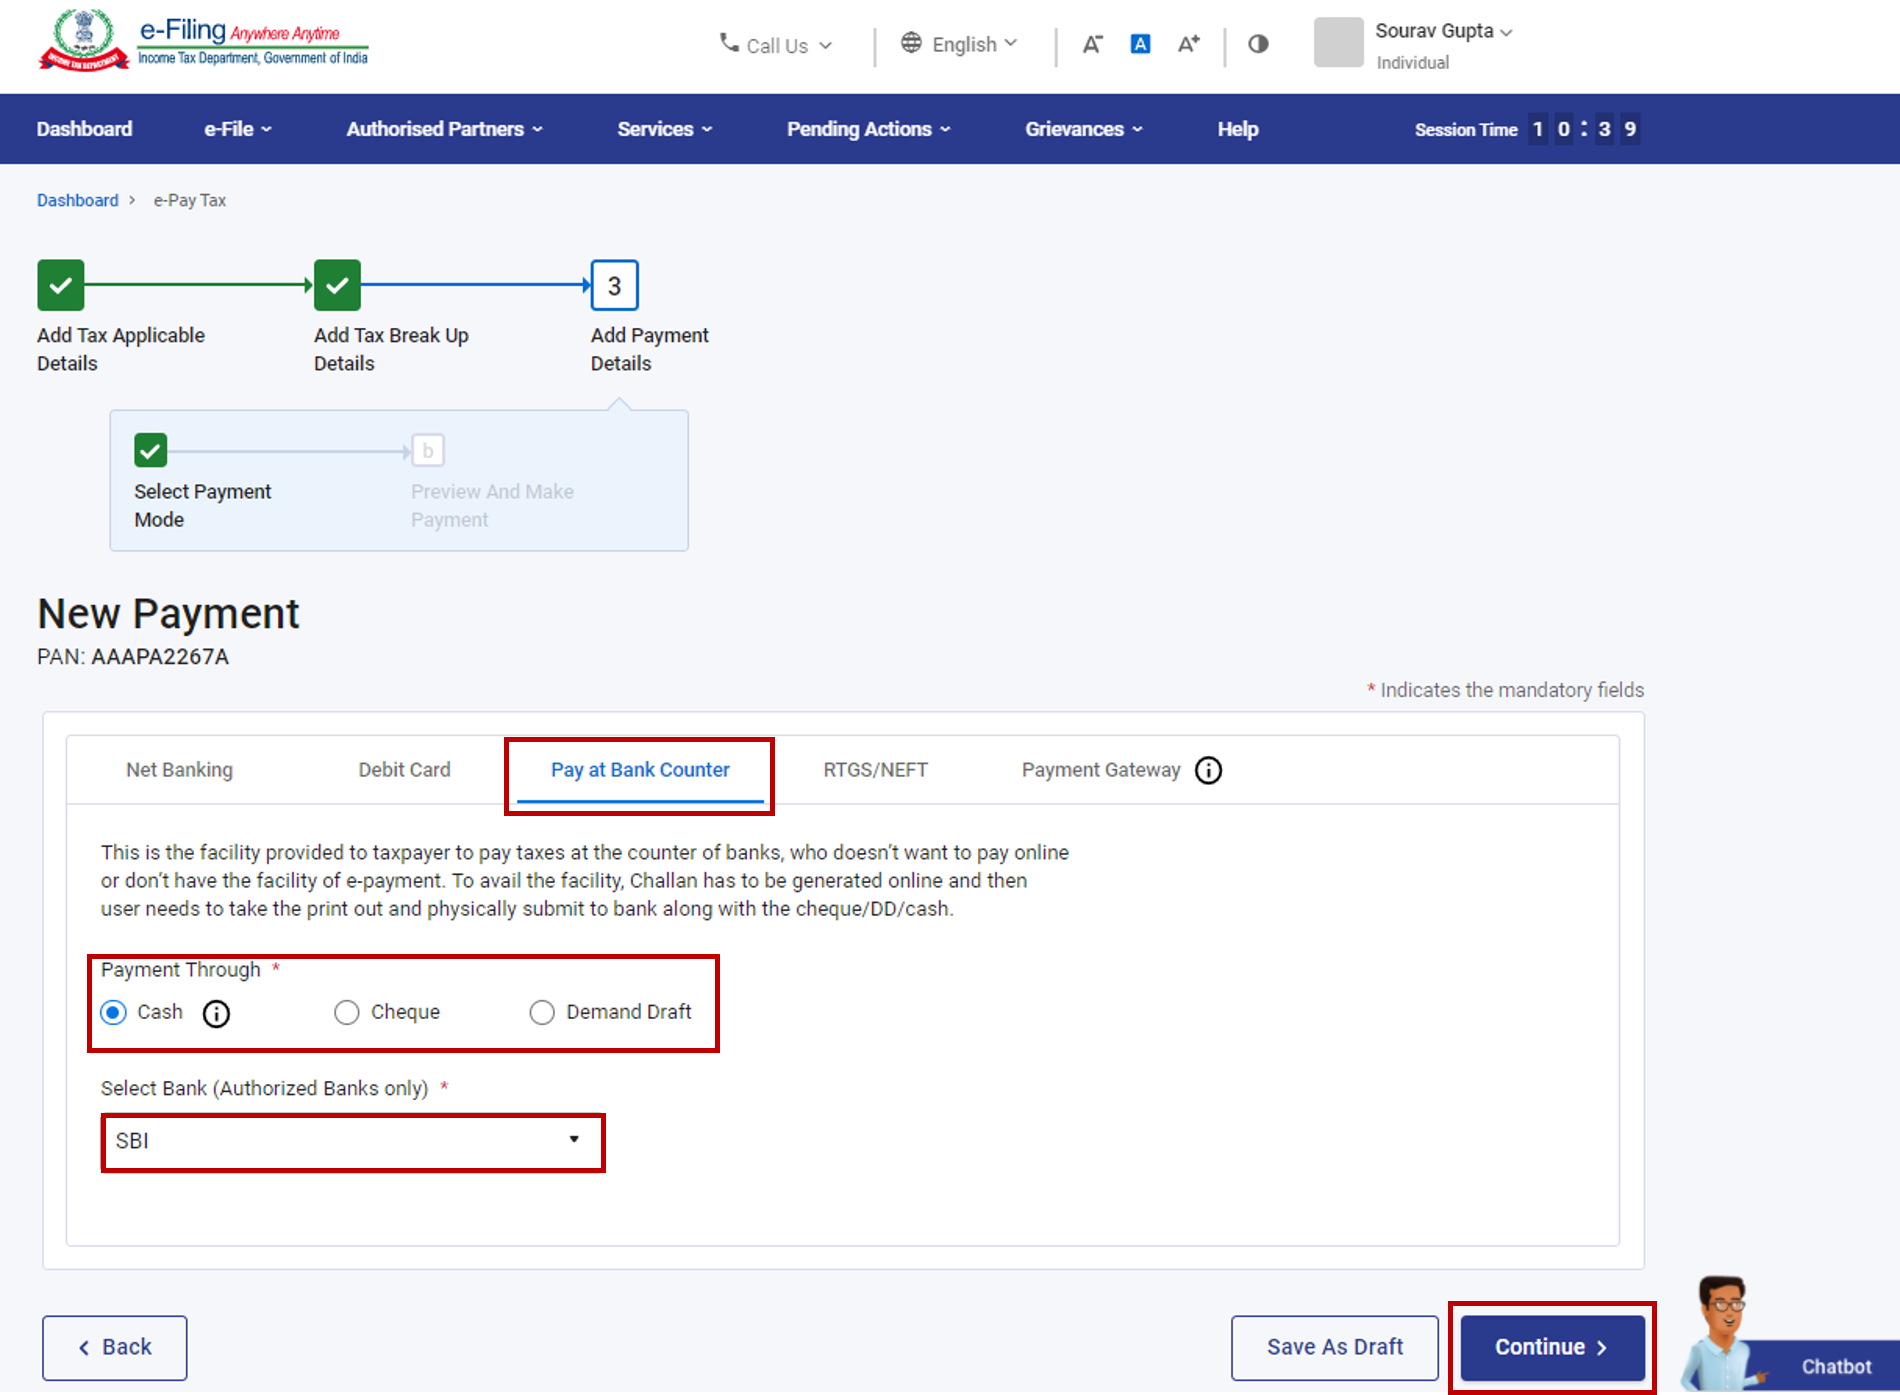Decrease font size using A- icon
The width and height of the screenshot is (1900, 1395).
point(1092,44)
